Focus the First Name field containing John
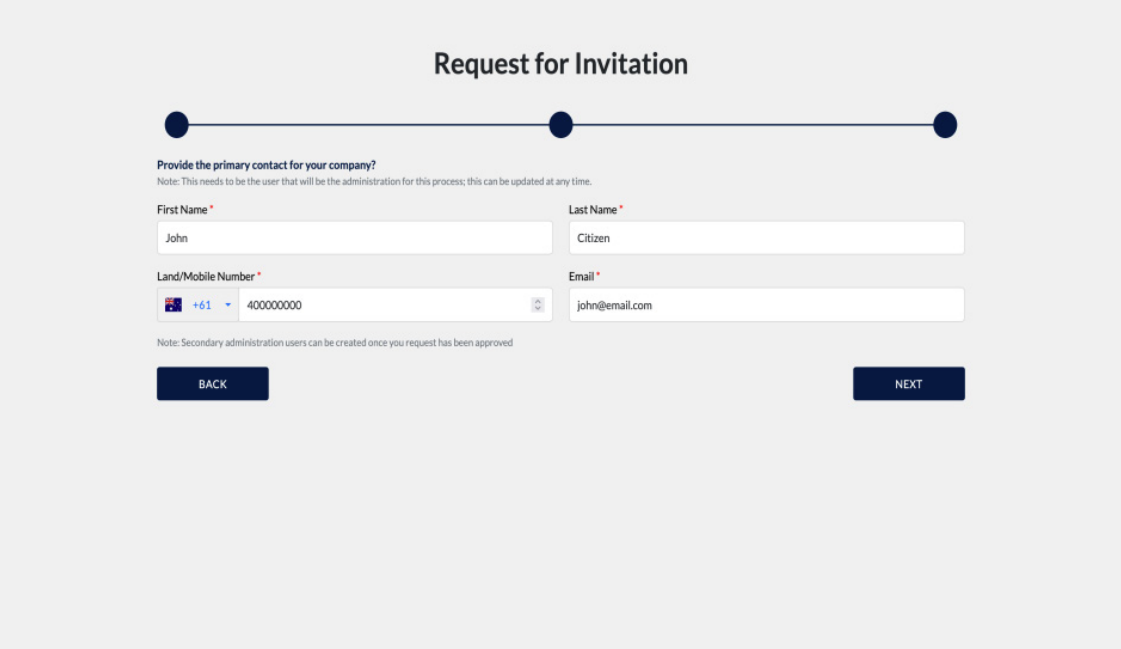This screenshot has height=649, width=1121. [355, 238]
